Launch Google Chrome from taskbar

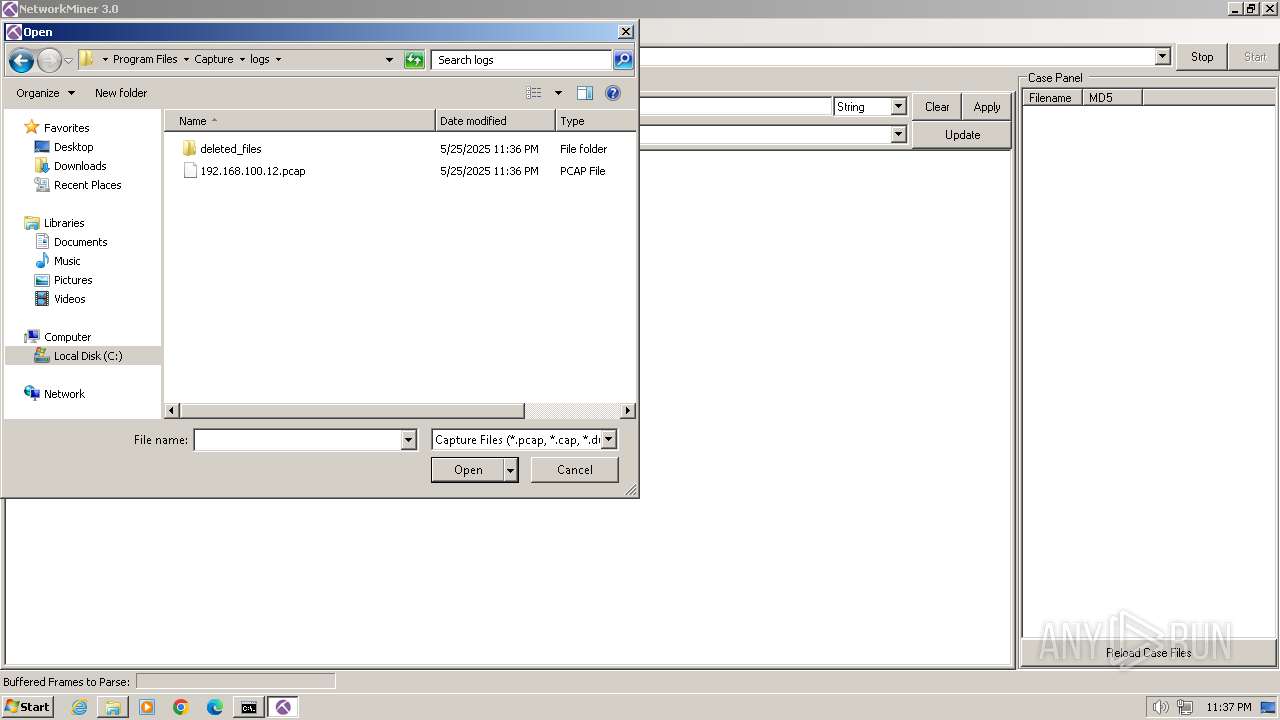click(x=181, y=707)
